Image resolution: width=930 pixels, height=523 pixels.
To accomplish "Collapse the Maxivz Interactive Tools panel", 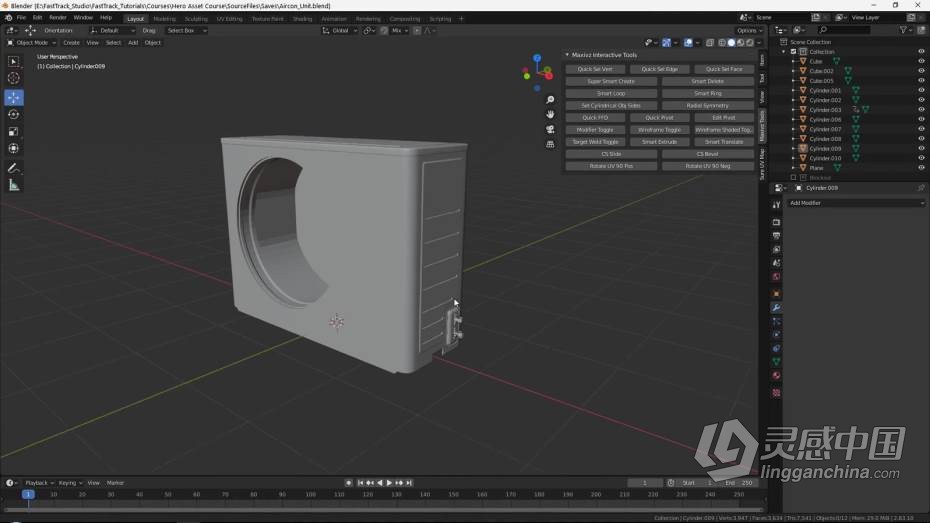I will pyautogui.click(x=567, y=55).
